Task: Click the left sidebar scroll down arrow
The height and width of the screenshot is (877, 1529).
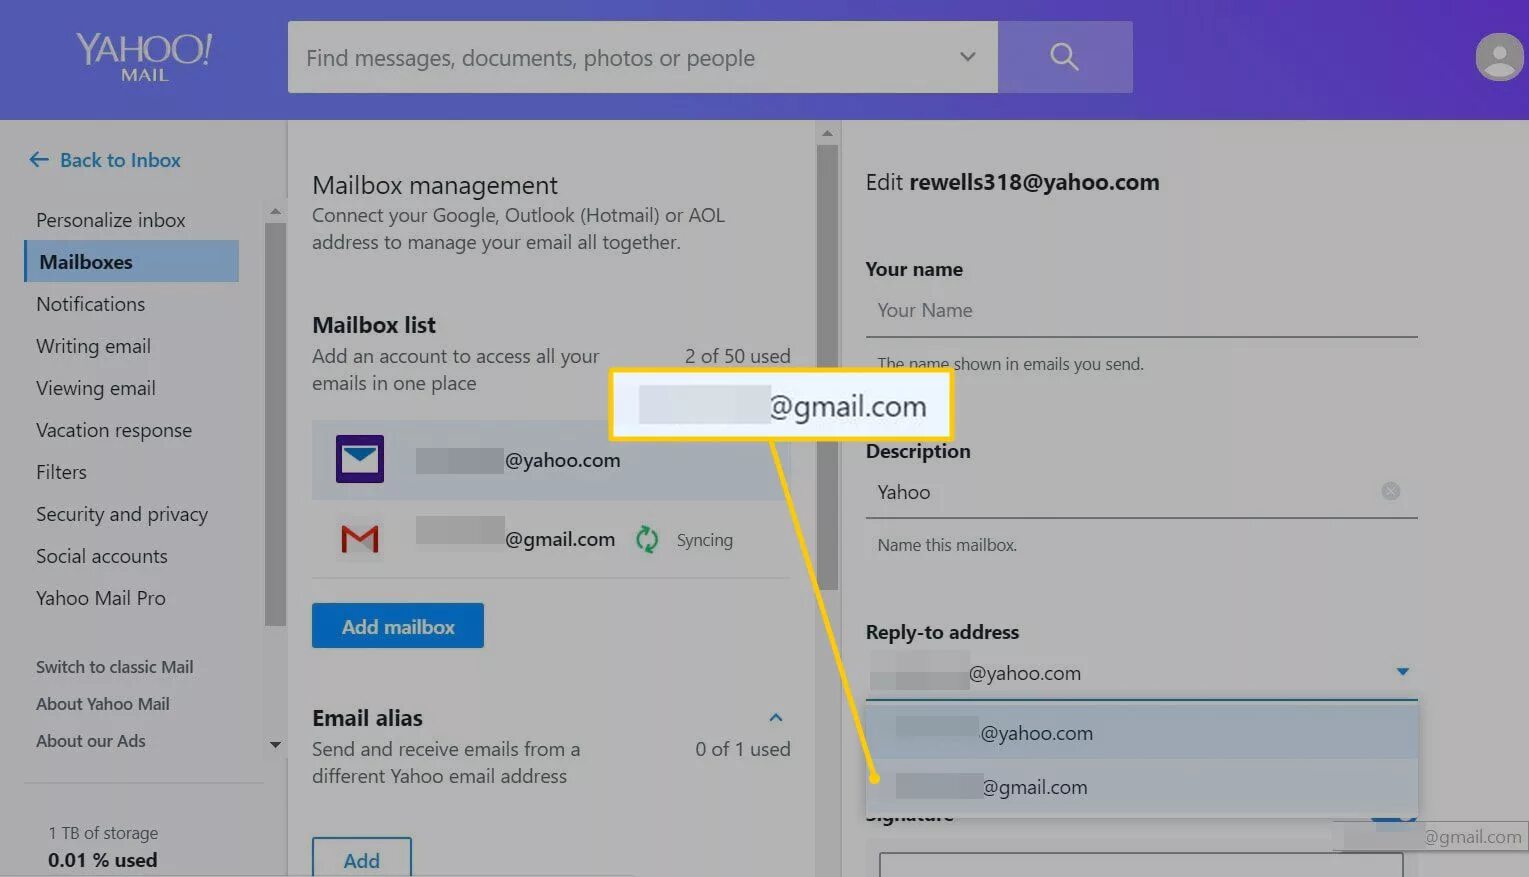Action: tap(275, 744)
